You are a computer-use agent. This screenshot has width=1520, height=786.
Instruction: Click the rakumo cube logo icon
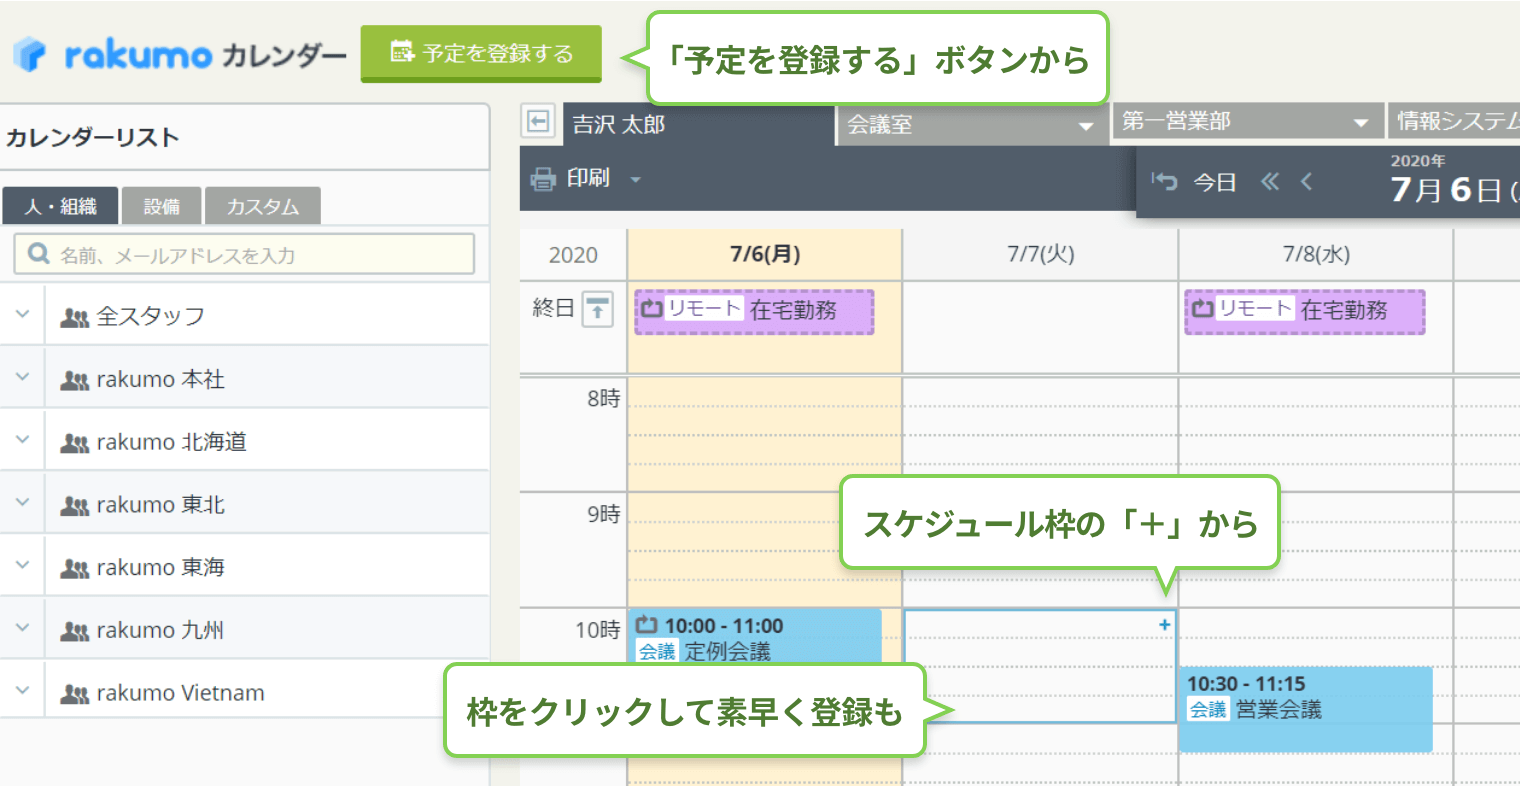(x=30, y=54)
